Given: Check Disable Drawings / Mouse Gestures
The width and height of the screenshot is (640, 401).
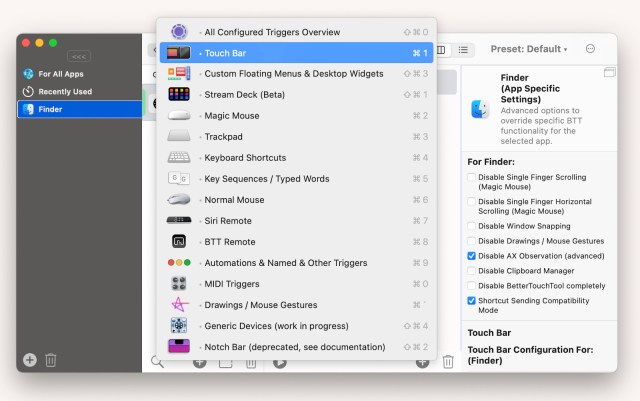Looking at the screenshot, I should coord(471,241).
